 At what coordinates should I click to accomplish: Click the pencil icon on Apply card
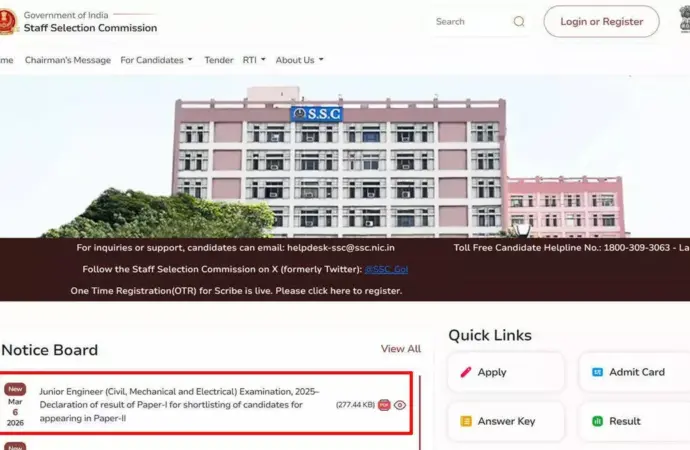(x=466, y=372)
